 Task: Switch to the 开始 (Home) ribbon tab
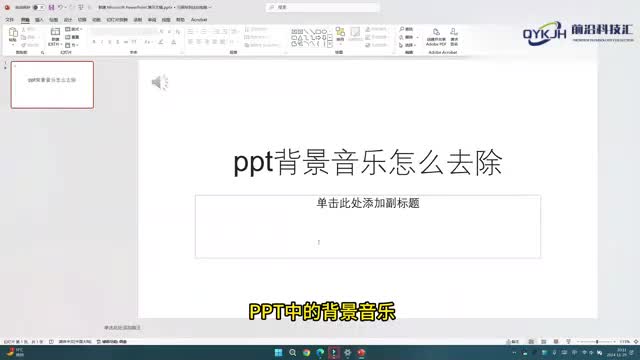click(25, 20)
